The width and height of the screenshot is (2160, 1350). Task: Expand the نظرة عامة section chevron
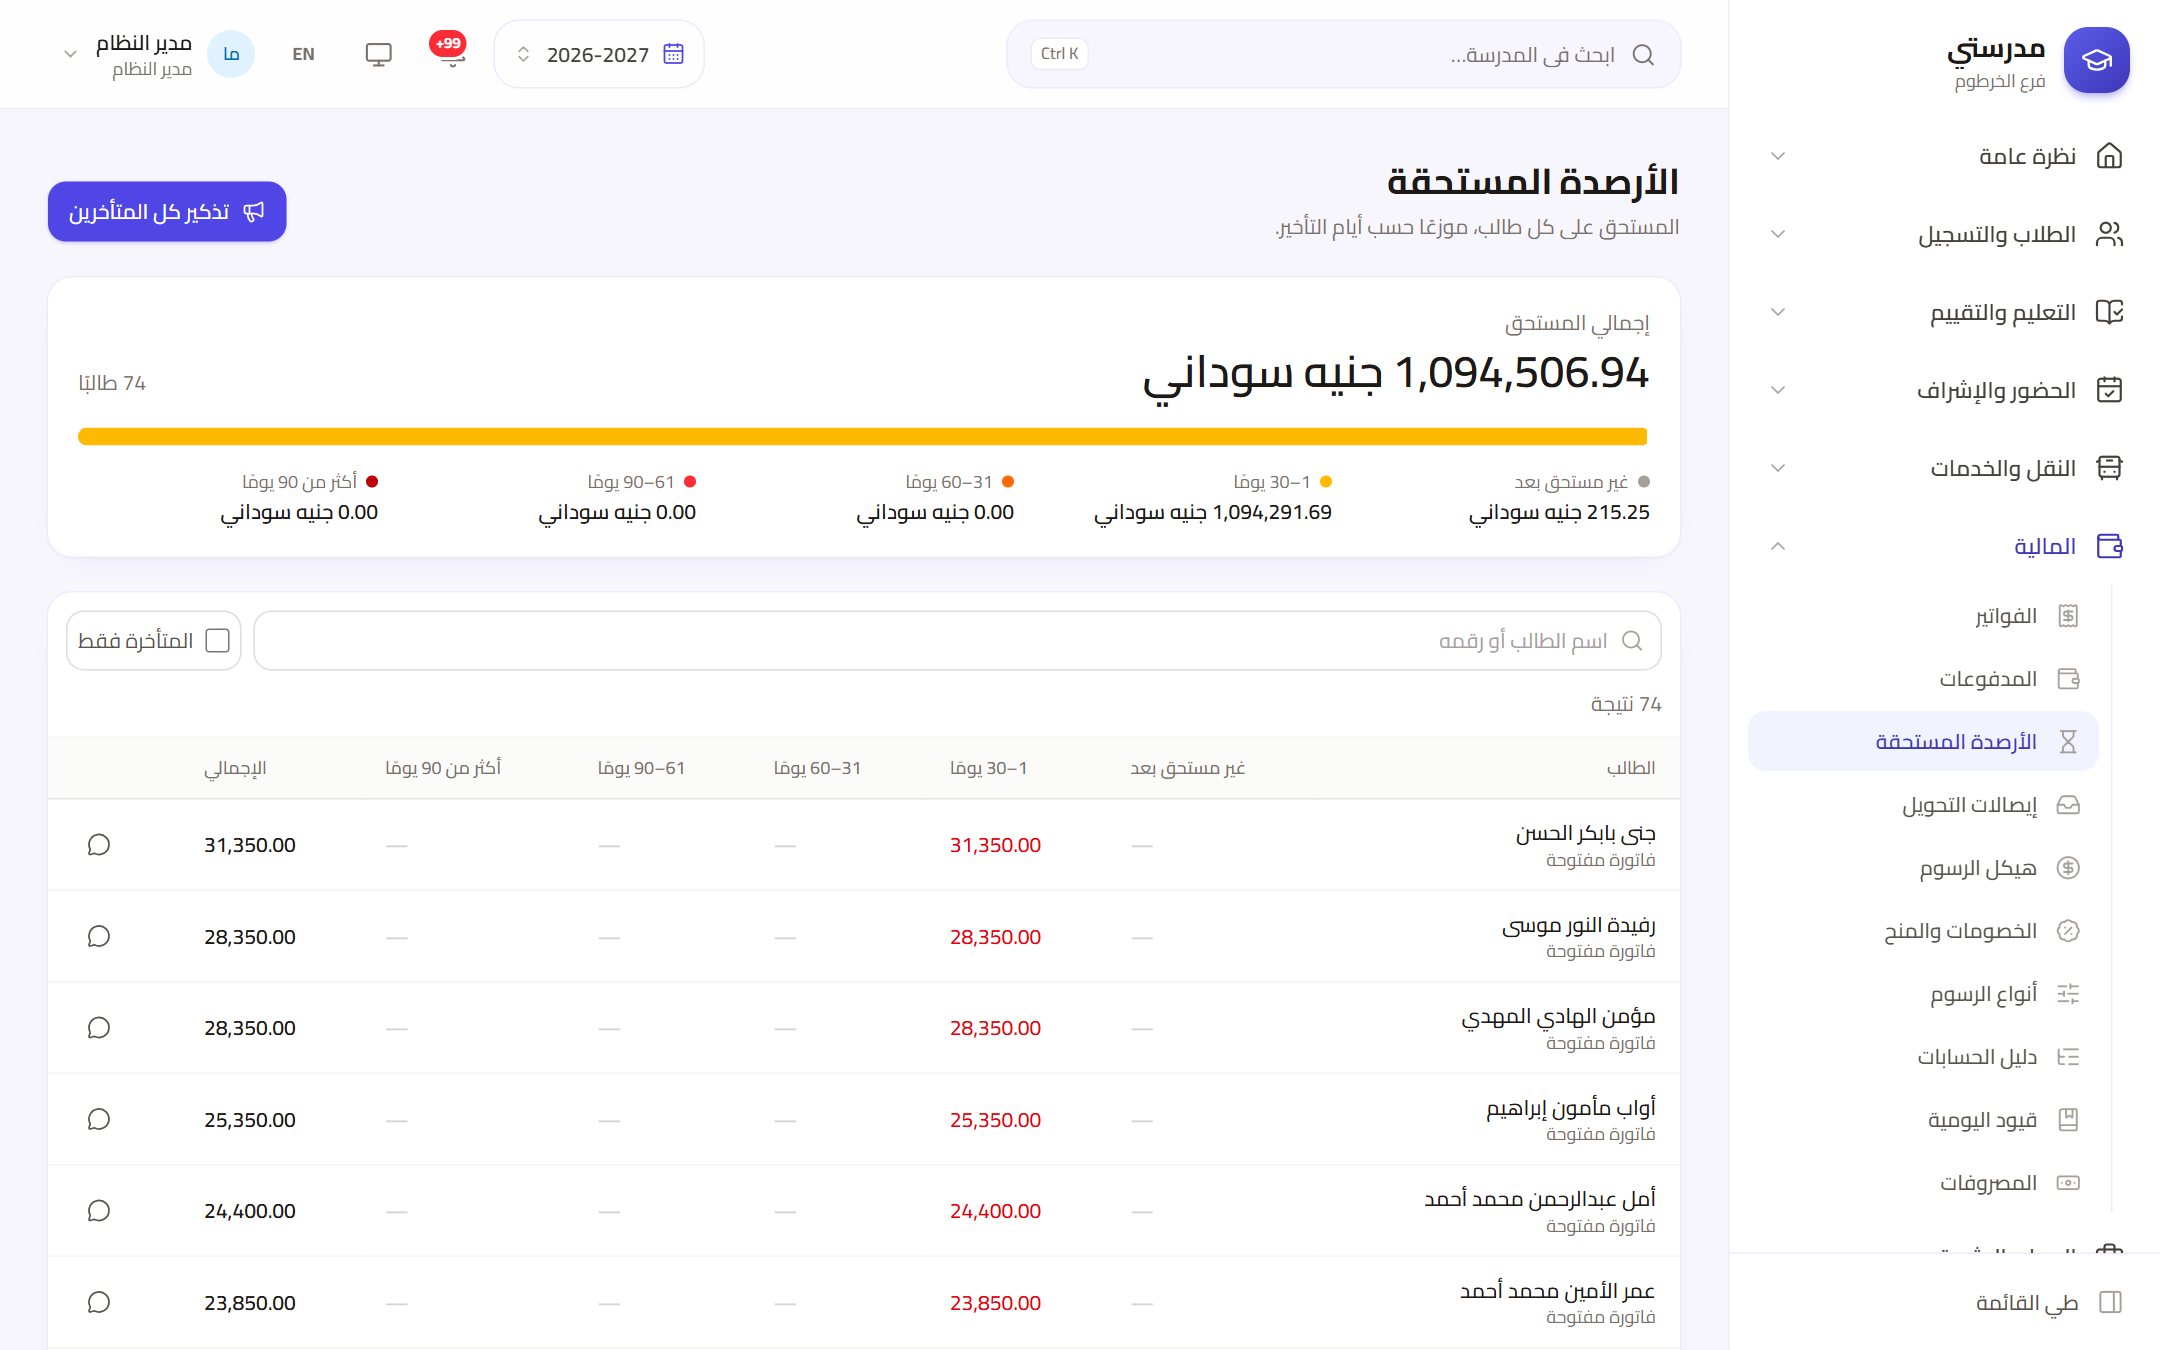pos(1777,156)
